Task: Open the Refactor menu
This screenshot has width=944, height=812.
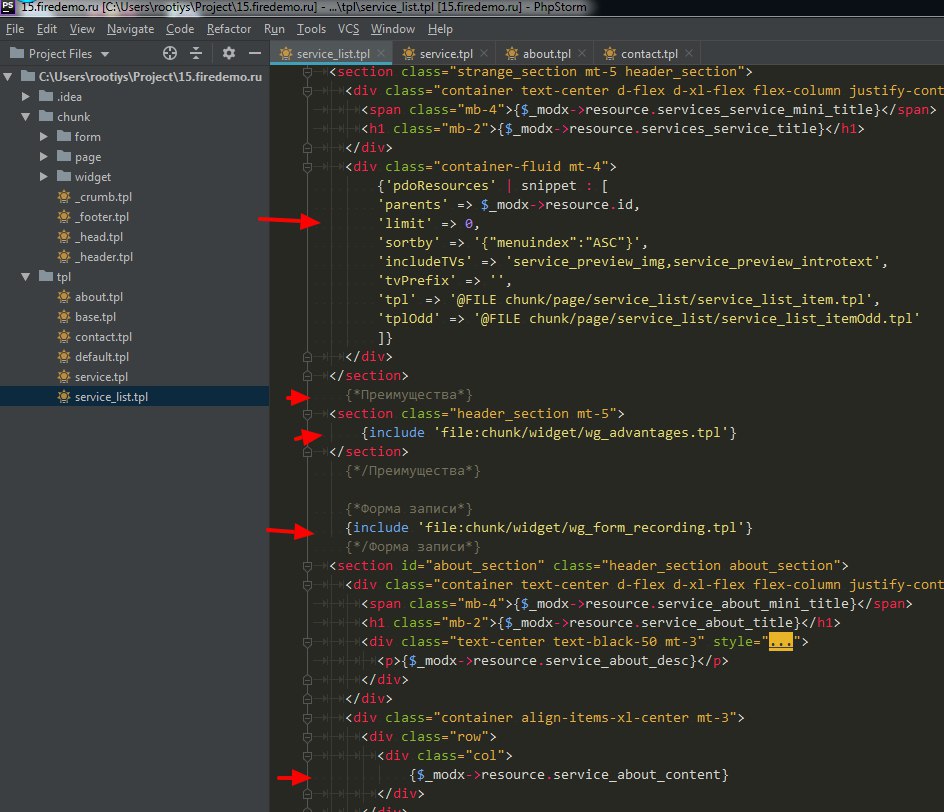Action: 229,29
